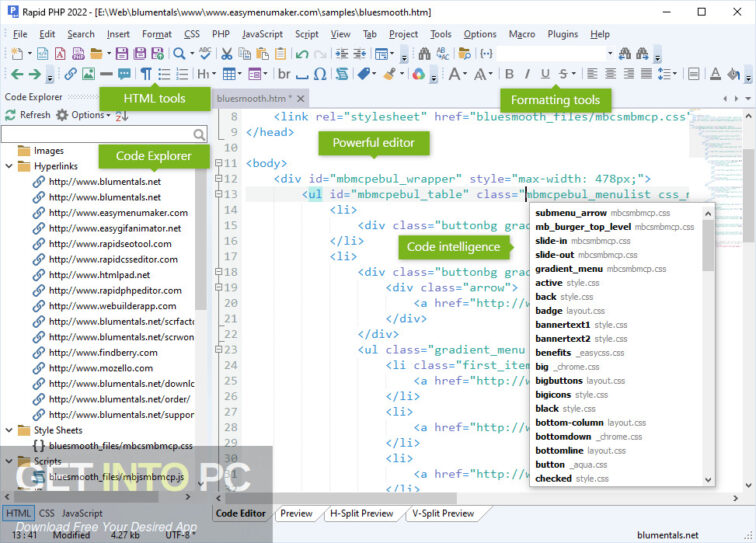Refresh the Code Explorer

click(x=28, y=115)
